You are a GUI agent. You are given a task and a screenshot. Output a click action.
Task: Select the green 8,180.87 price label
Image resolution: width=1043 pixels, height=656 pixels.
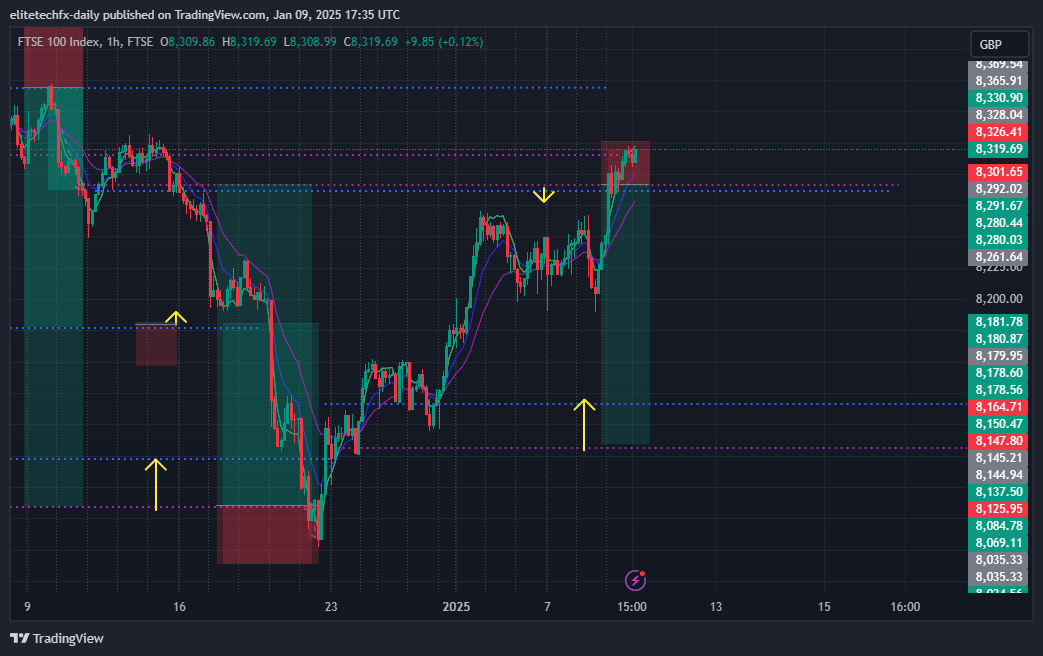(998, 339)
